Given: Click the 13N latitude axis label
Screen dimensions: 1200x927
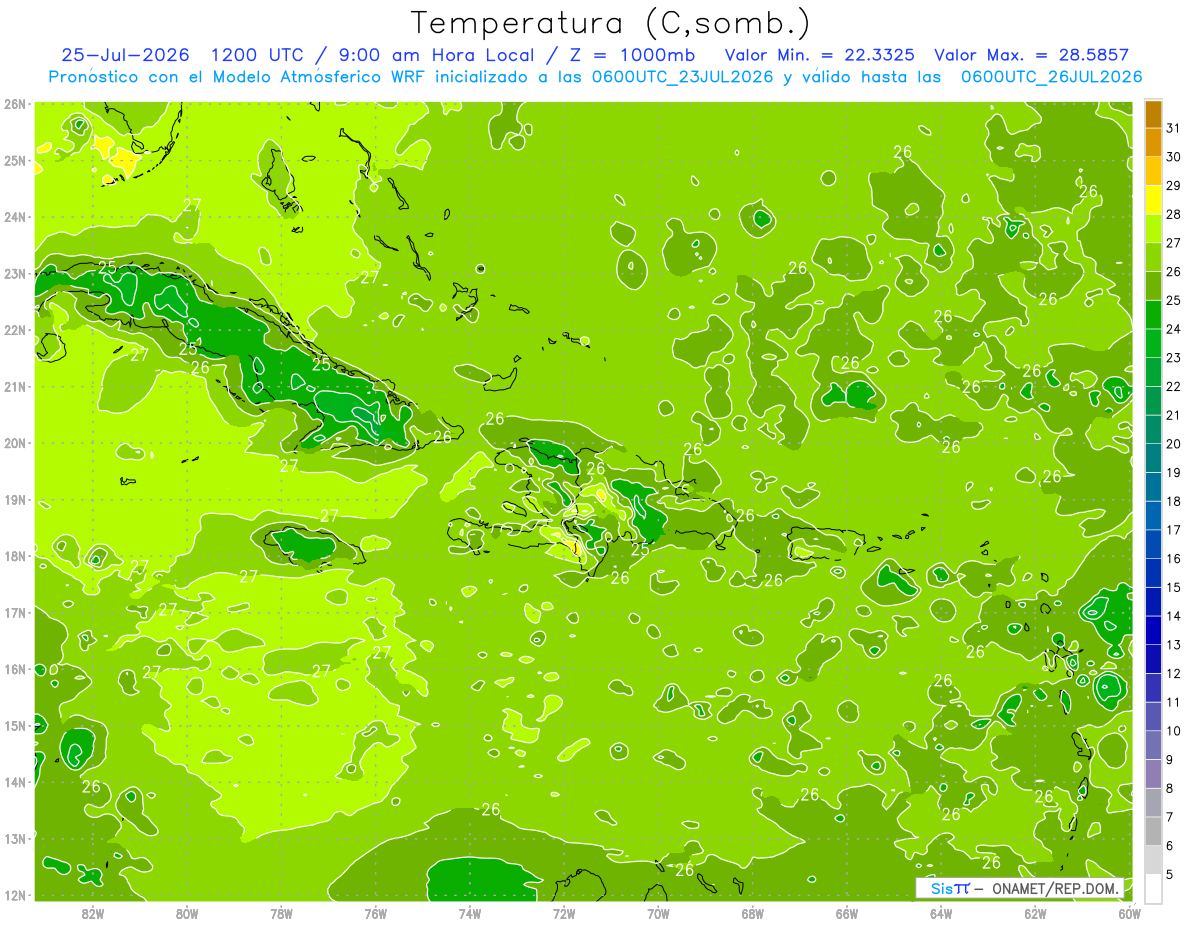Looking at the screenshot, I should [14, 838].
